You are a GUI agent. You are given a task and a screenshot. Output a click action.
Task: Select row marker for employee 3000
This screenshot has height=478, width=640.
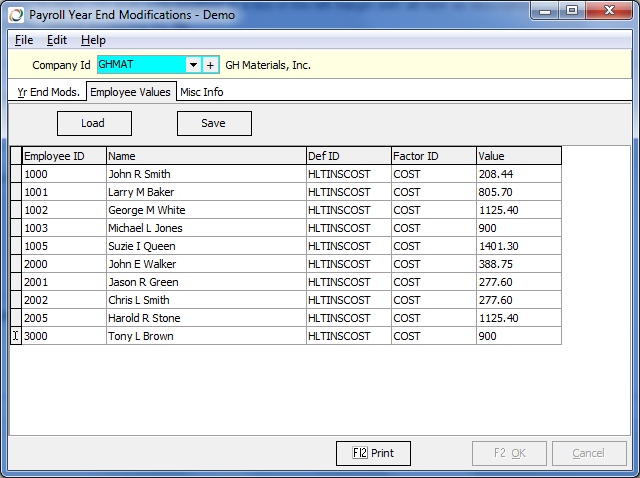click(x=15, y=336)
